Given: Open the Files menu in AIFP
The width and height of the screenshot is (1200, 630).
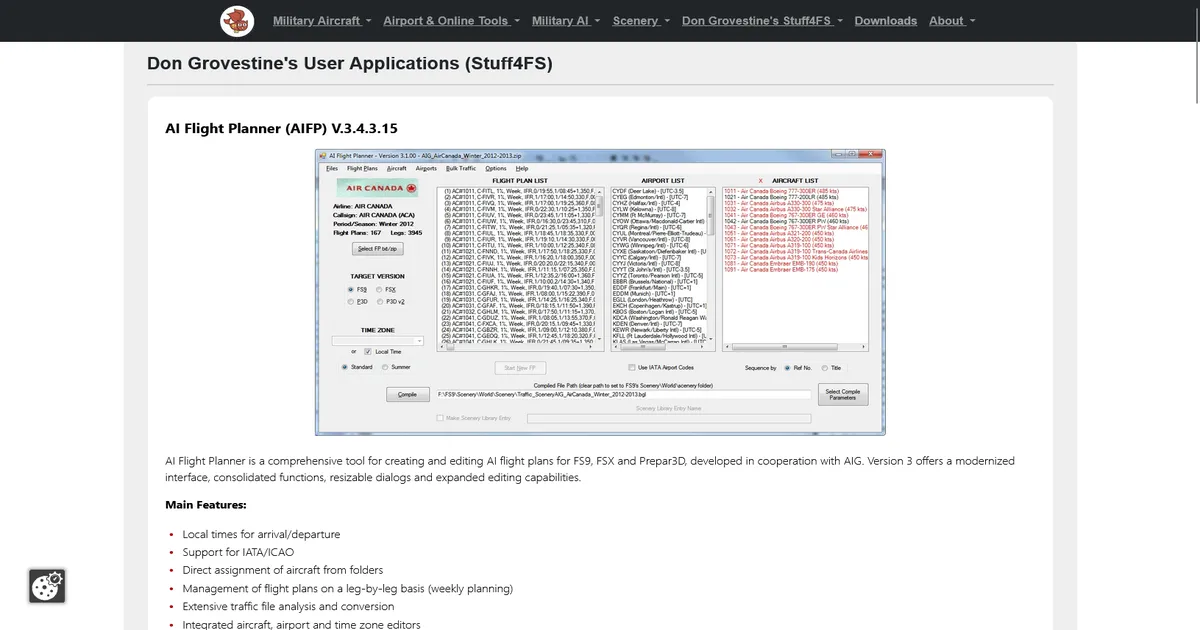Looking at the screenshot, I should pos(332,168).
